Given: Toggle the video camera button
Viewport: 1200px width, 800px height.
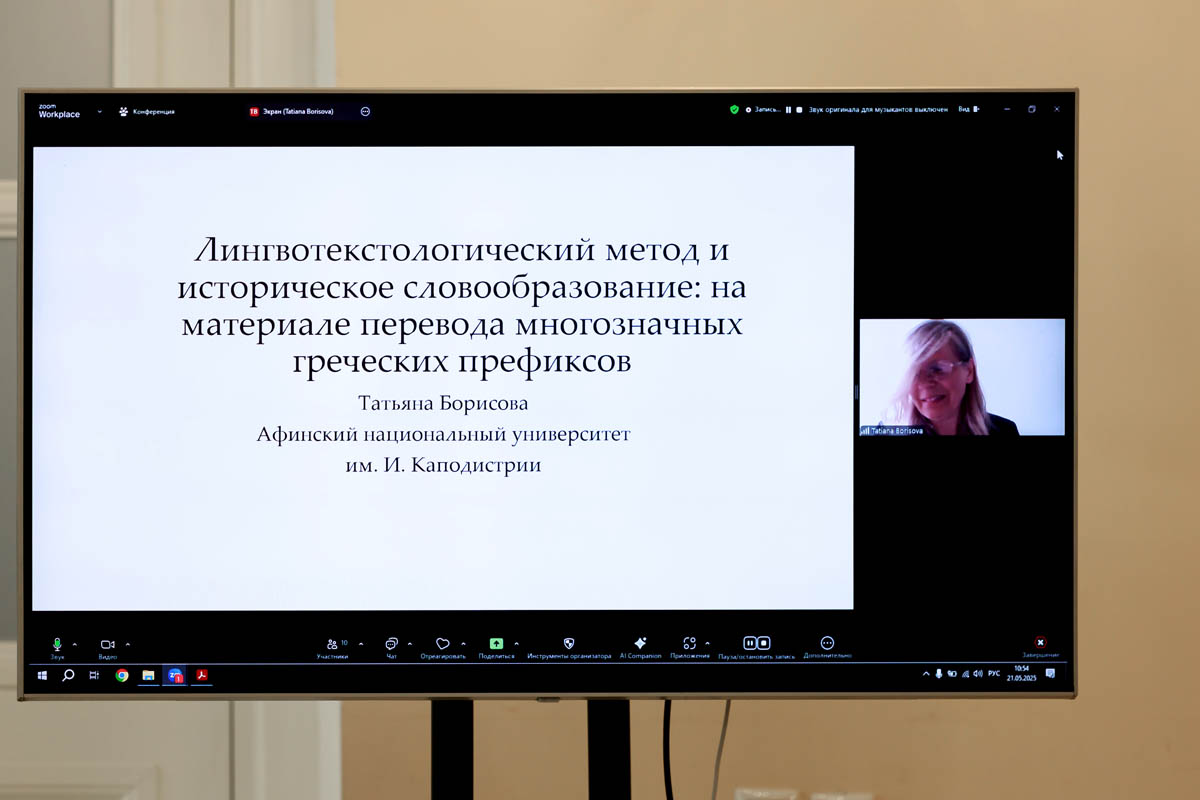Looking at the screenshot, I should (107, 645).
